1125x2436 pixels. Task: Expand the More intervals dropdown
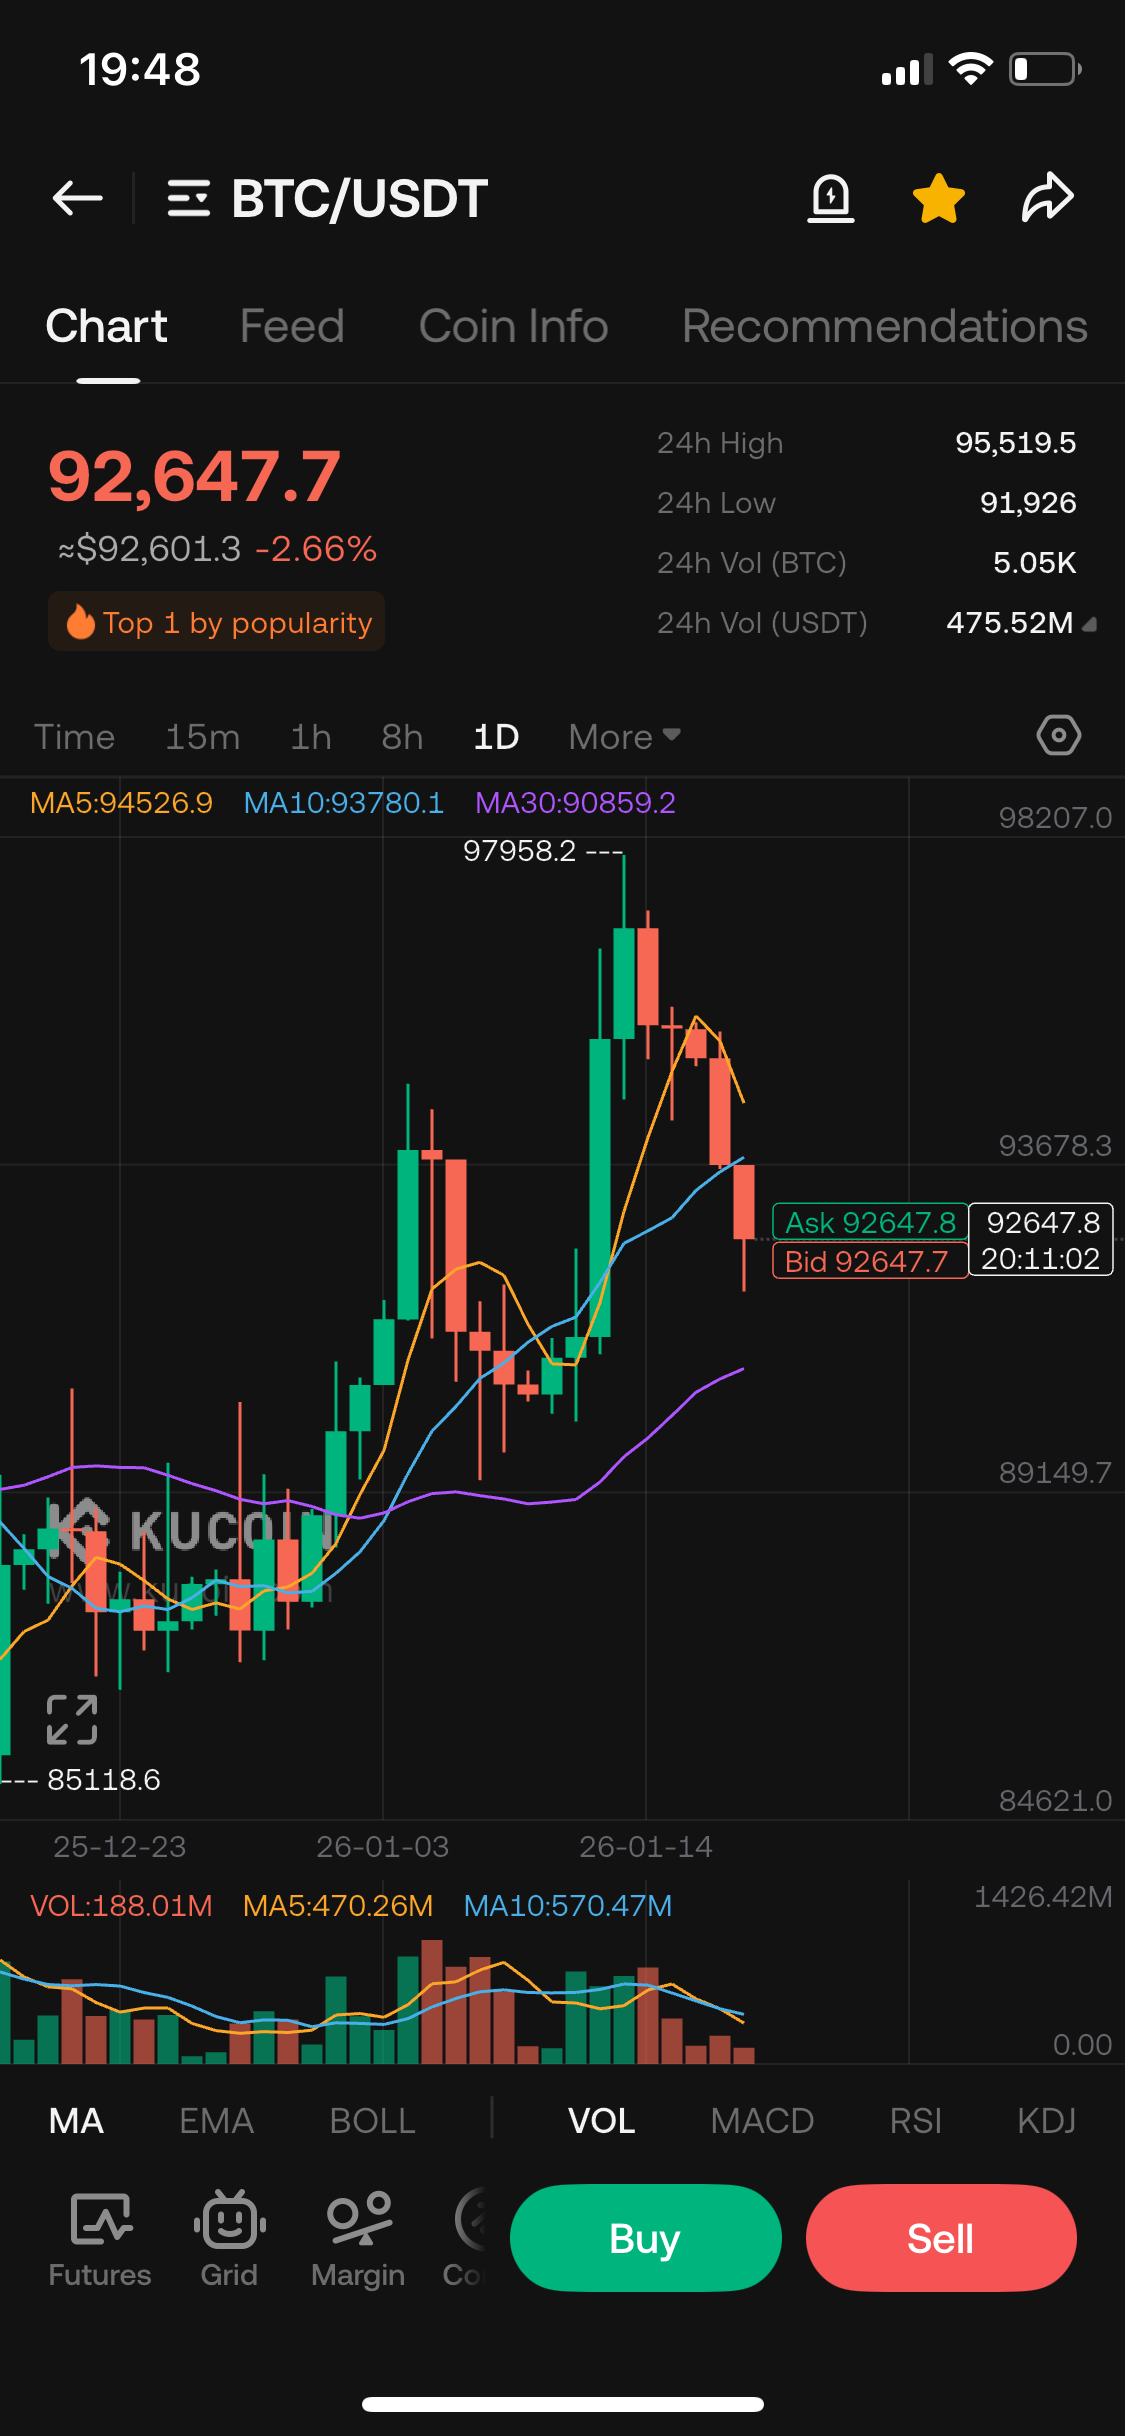[625, 737]
